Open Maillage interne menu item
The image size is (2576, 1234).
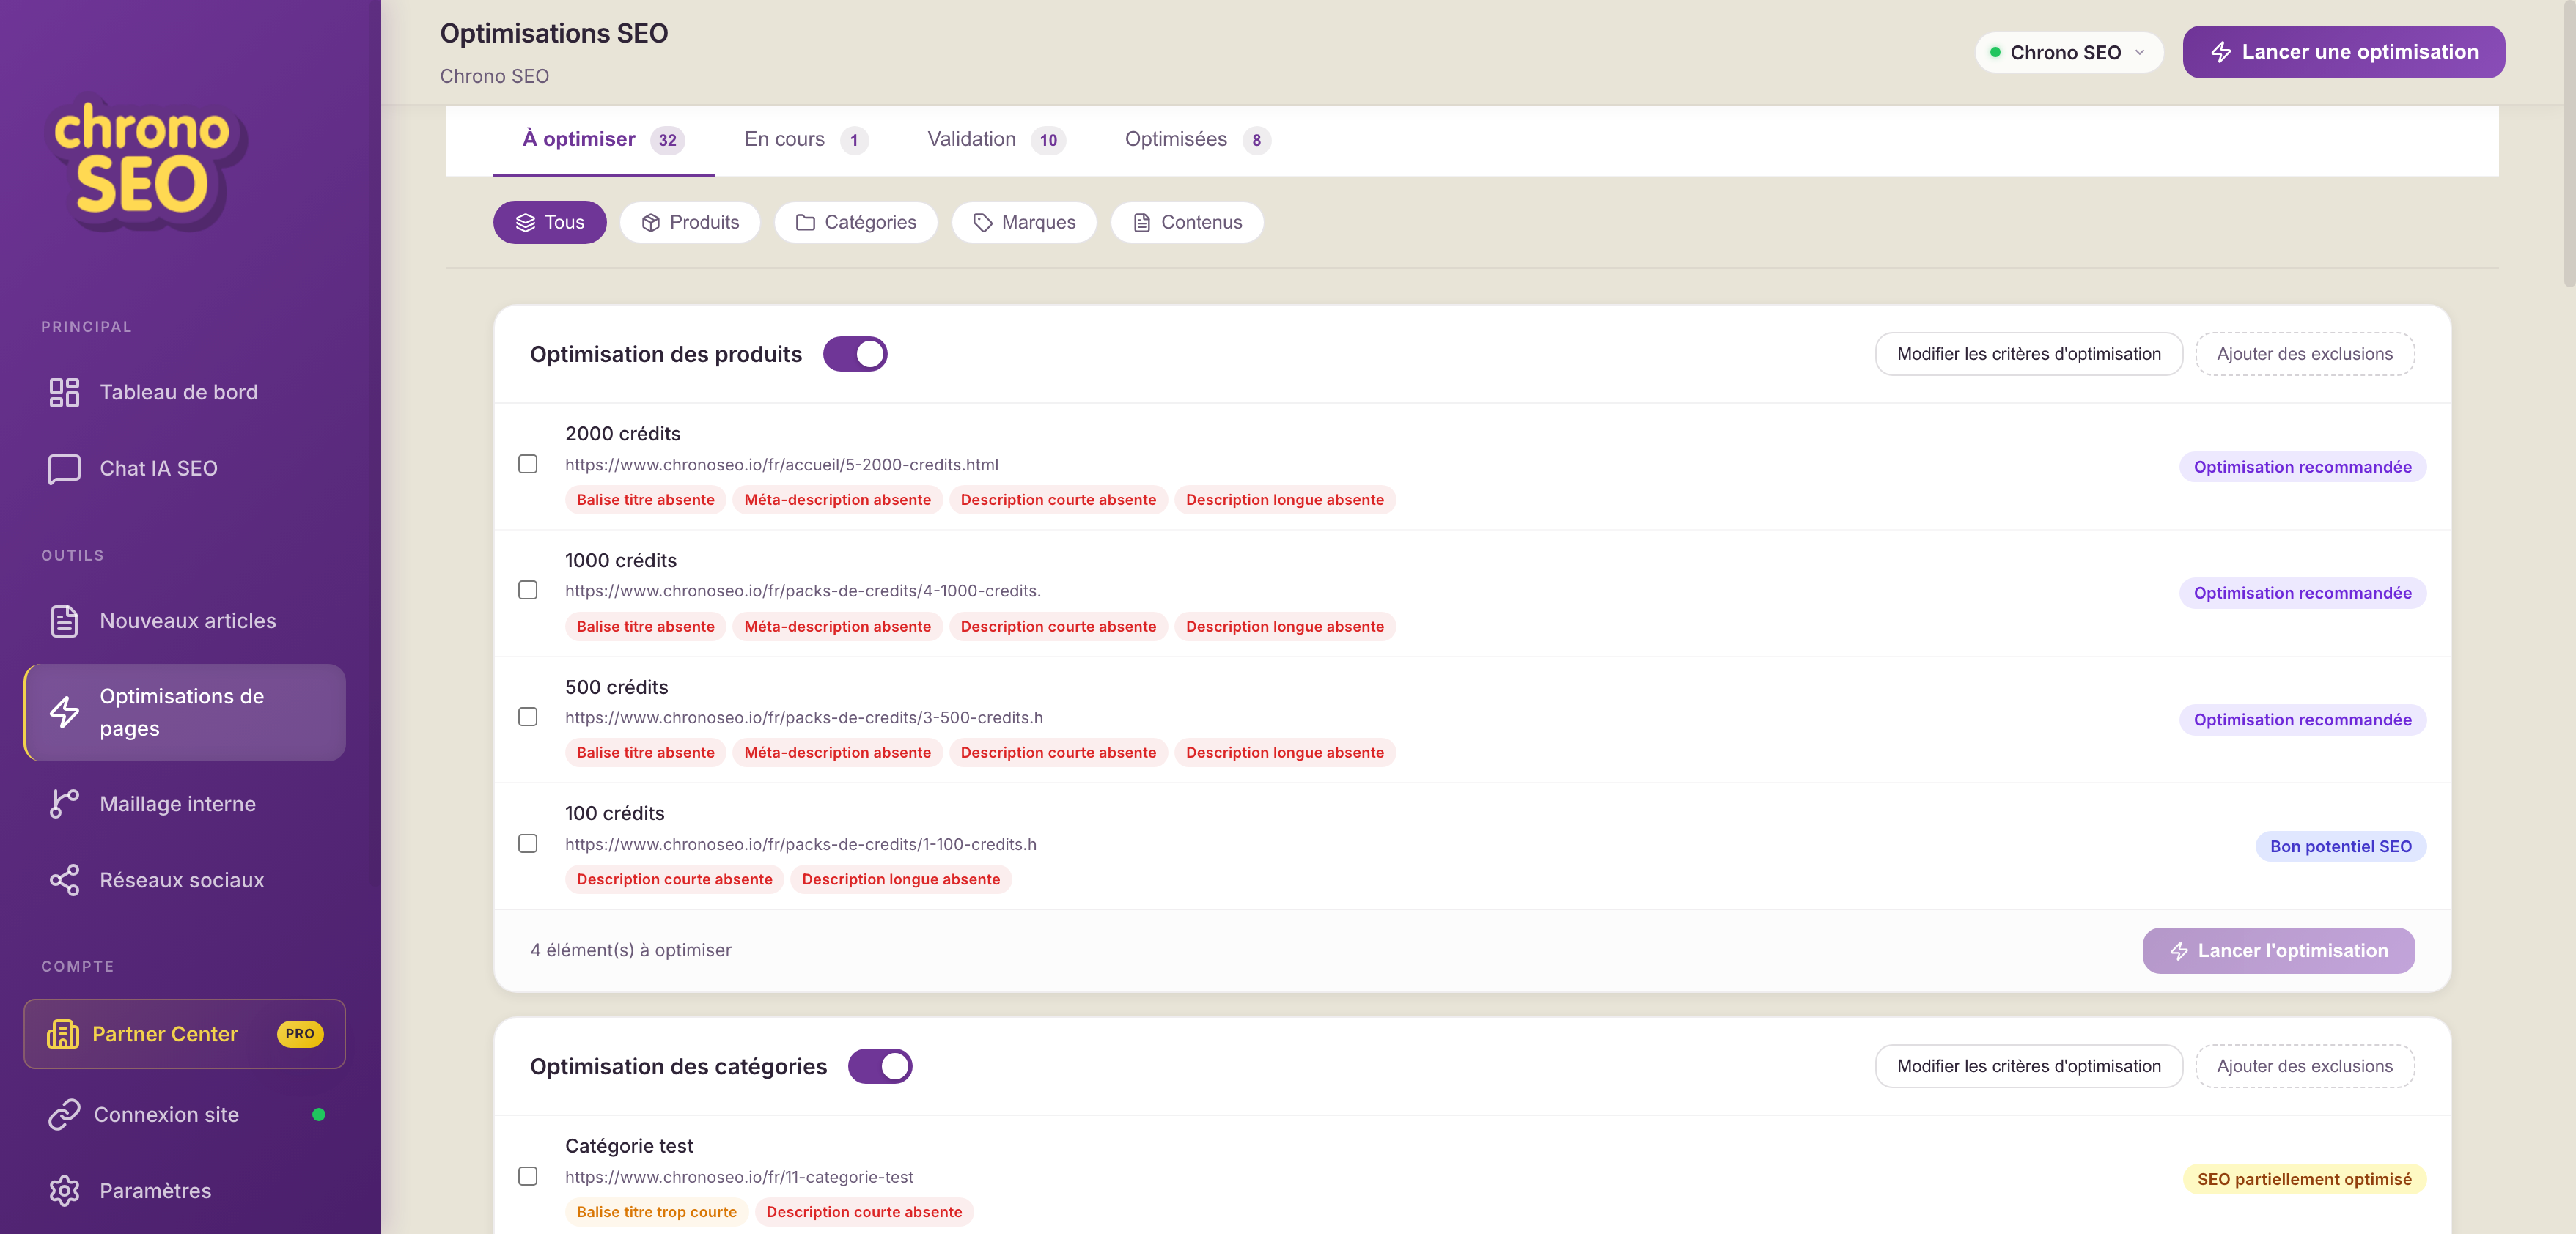(185, 804)
